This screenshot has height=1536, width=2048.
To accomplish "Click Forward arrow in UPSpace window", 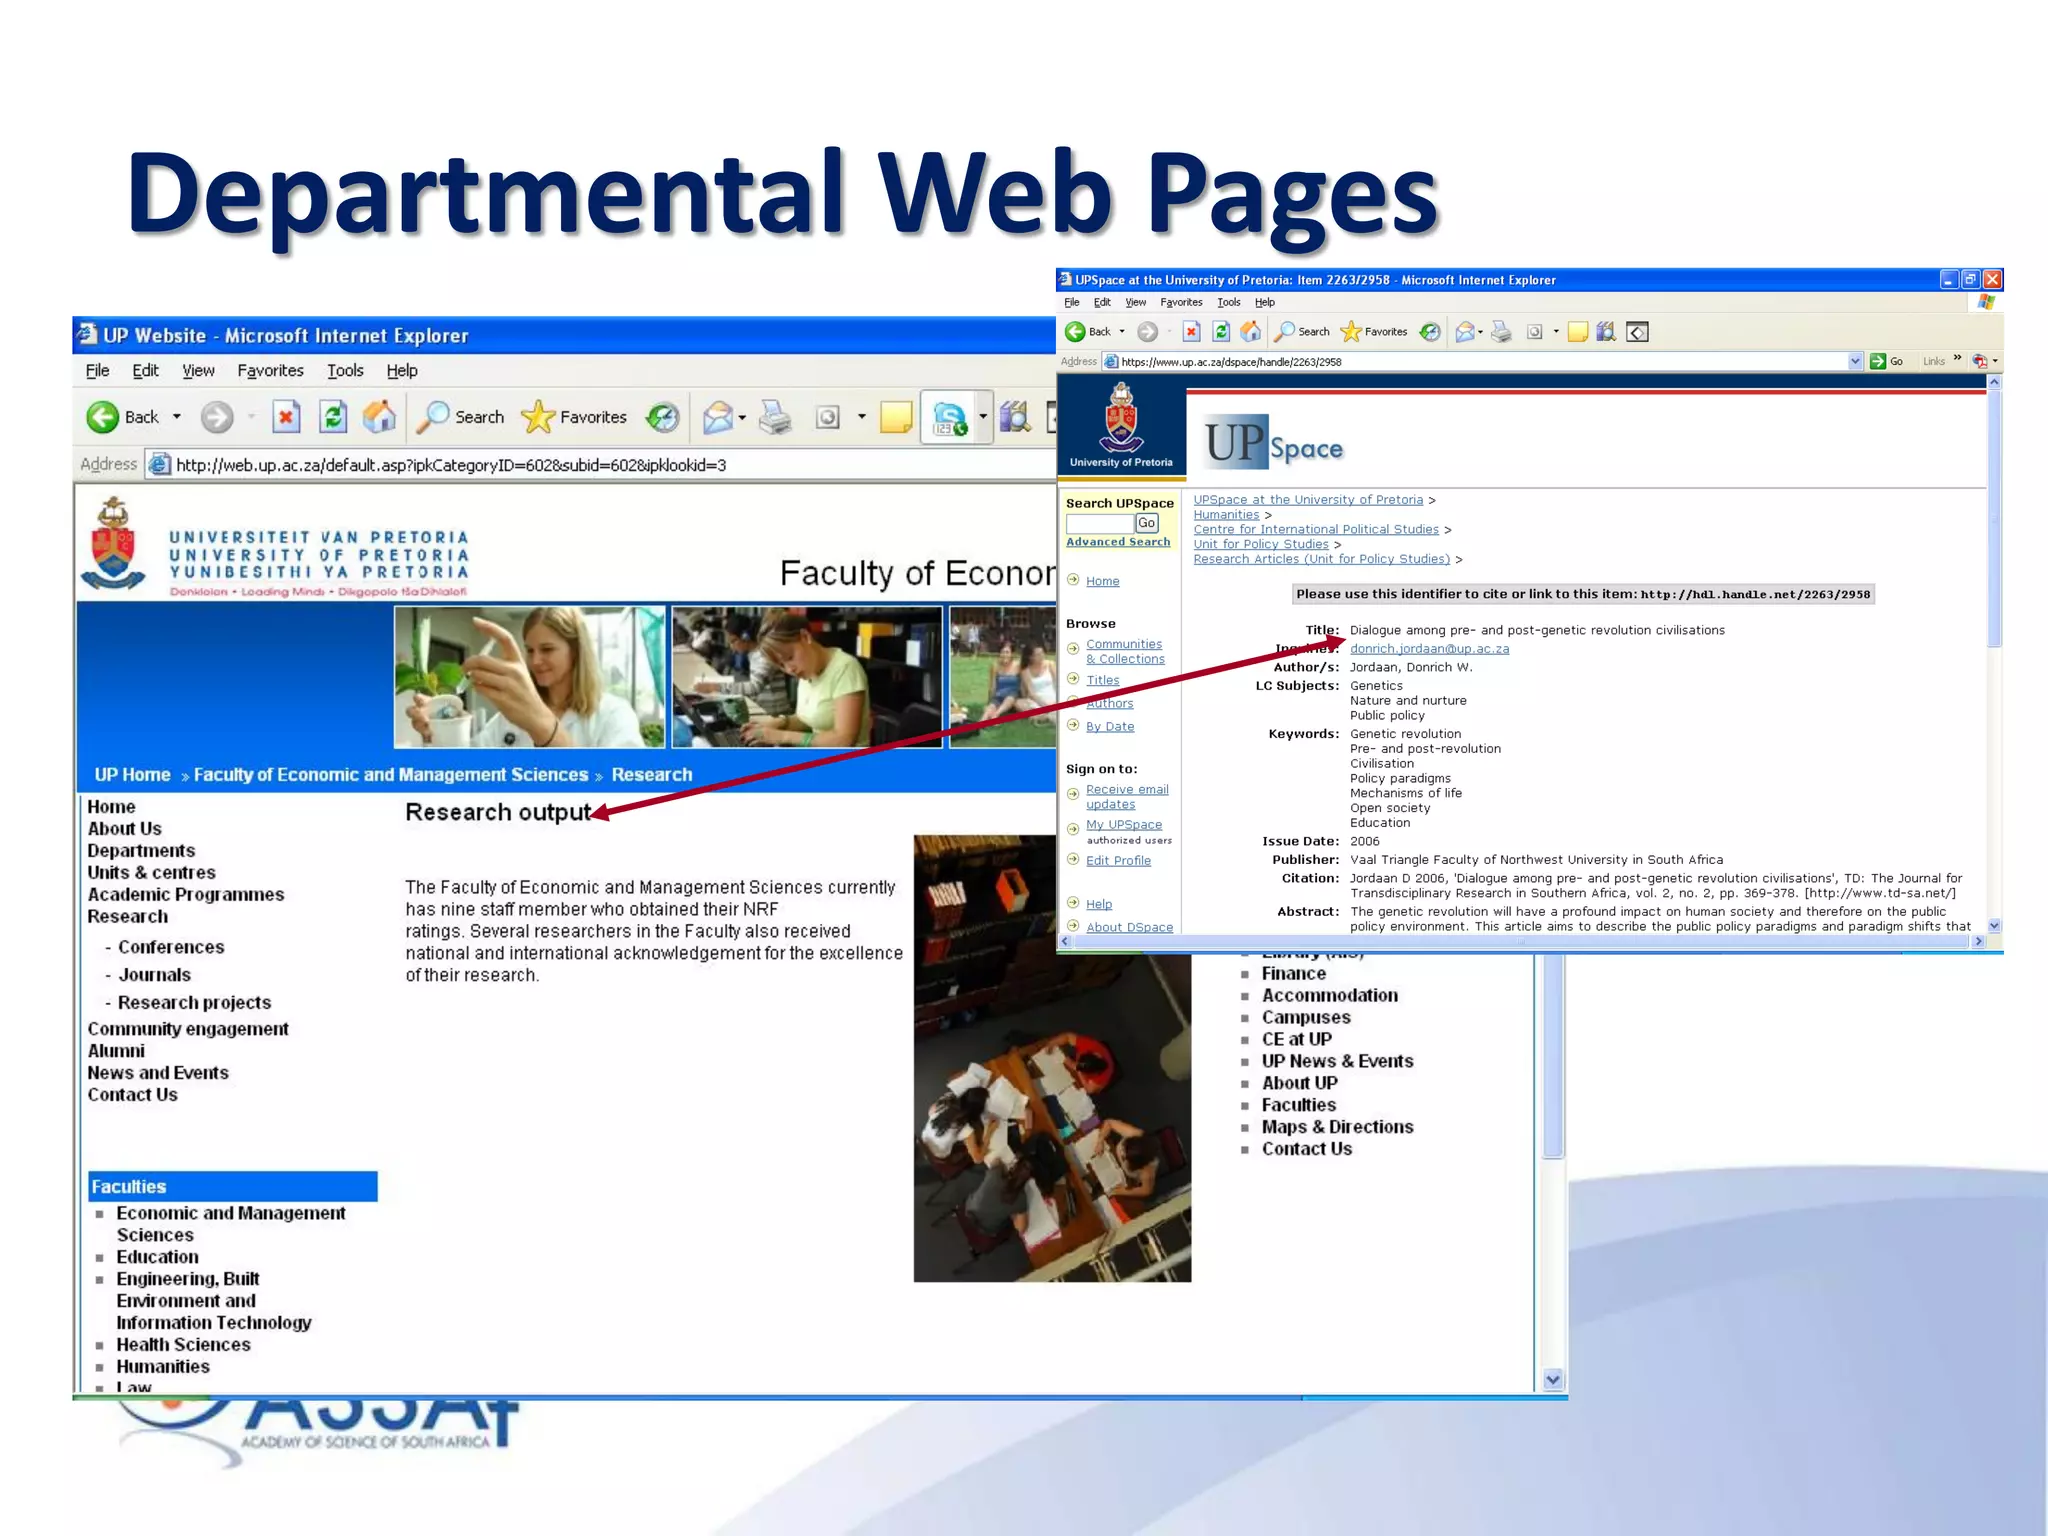I will (1148, 332).
